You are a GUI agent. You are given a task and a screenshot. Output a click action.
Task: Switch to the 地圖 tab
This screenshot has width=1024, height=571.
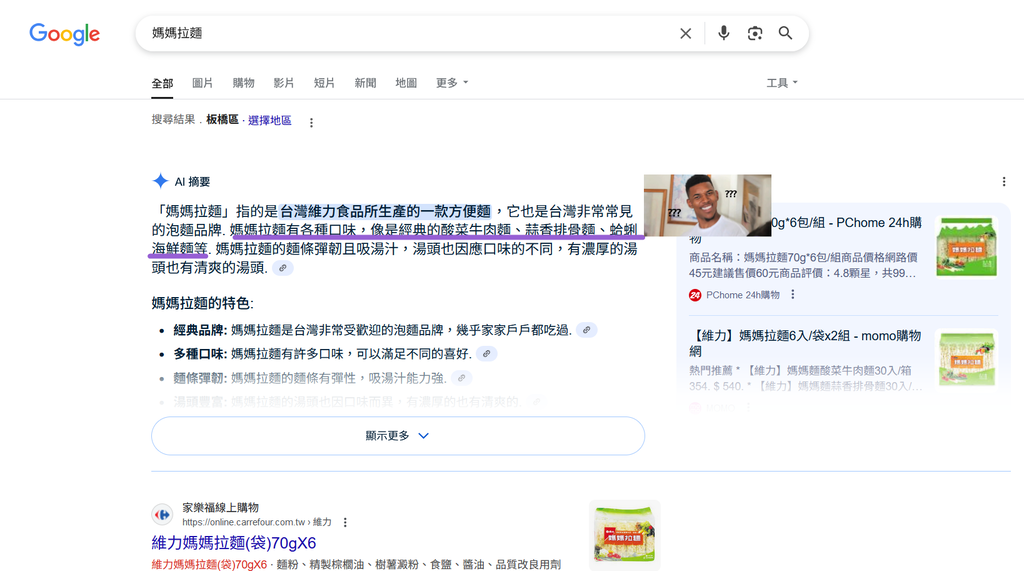[406, 83]
